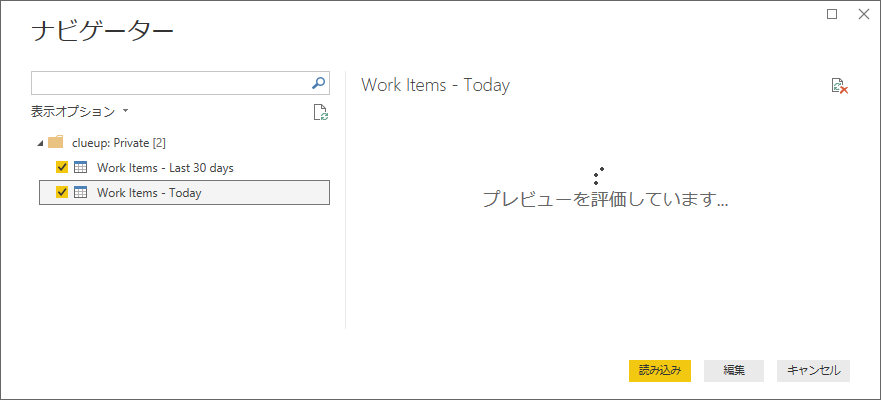
Task: Click the preview loading spinner
Action: point(598,176)
